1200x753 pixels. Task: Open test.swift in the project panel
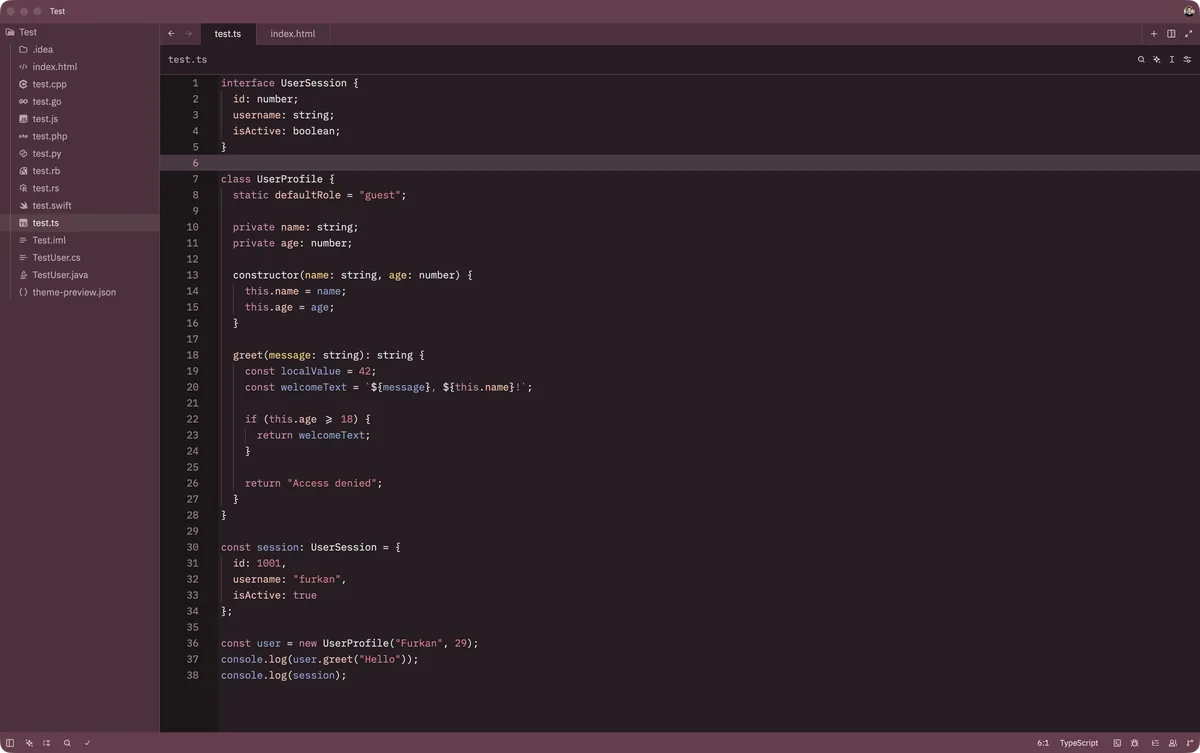80,205
